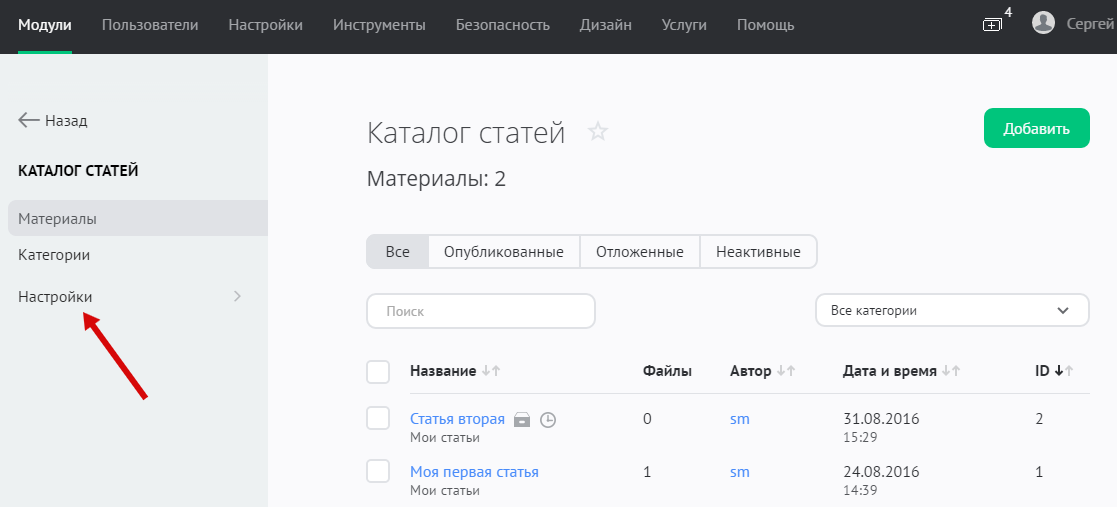The height and width of the screenshot is (507, 1117).
Task: Click the user avatar icon for Сергей
Action: (1043, 23)
